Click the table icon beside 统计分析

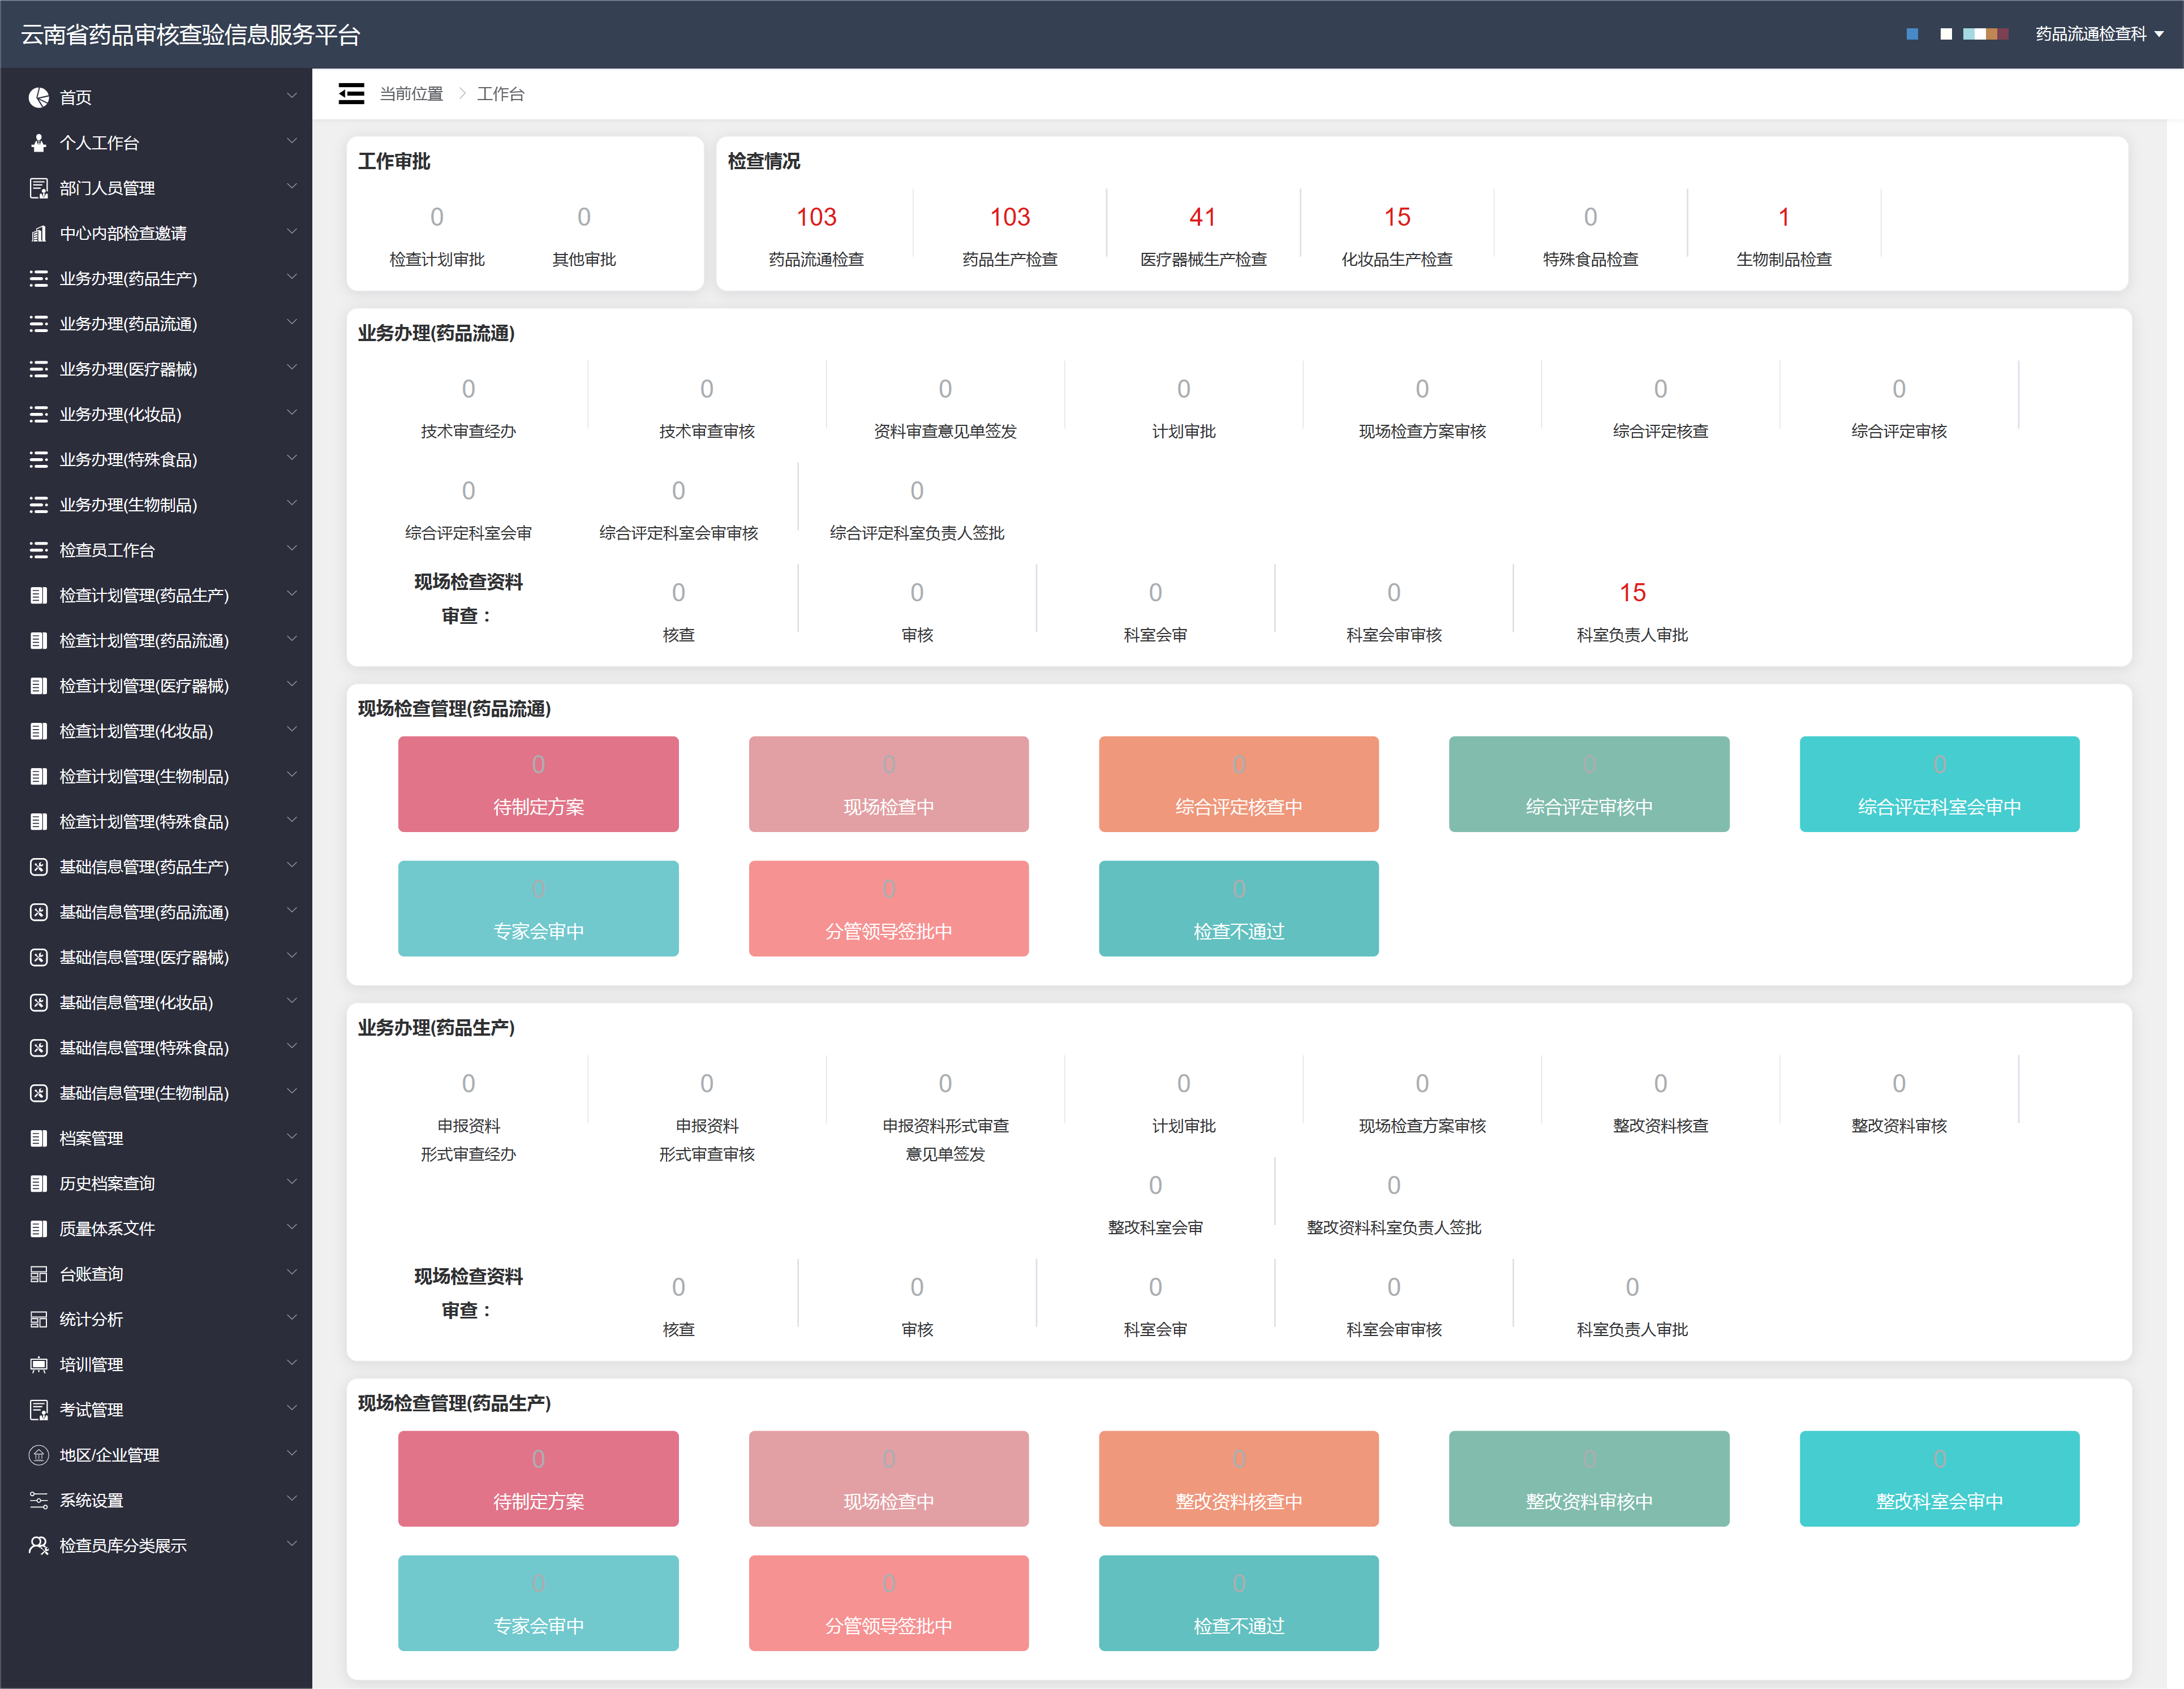coord(38,1319)
